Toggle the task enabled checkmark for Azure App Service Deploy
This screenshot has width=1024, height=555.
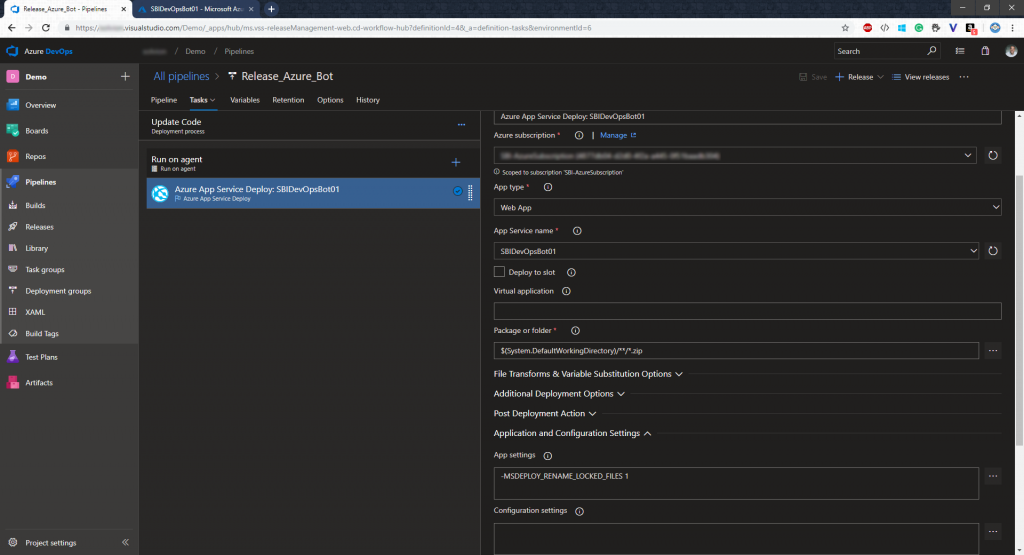[458, 191]
